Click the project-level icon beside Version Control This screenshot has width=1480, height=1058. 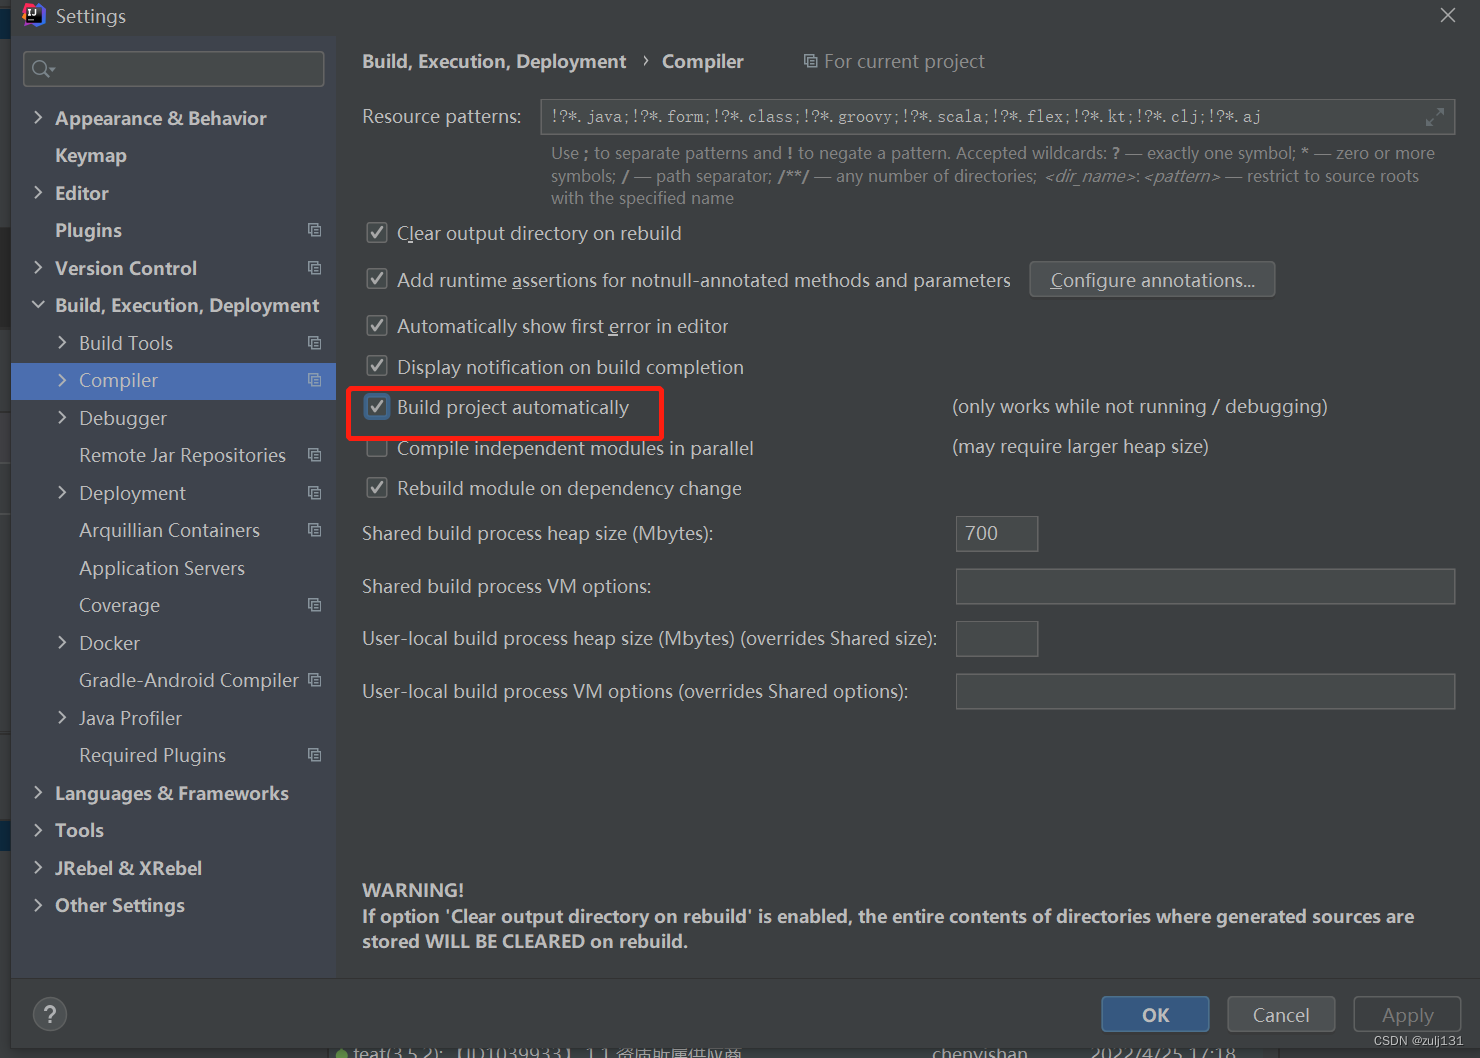click(314, 268)
